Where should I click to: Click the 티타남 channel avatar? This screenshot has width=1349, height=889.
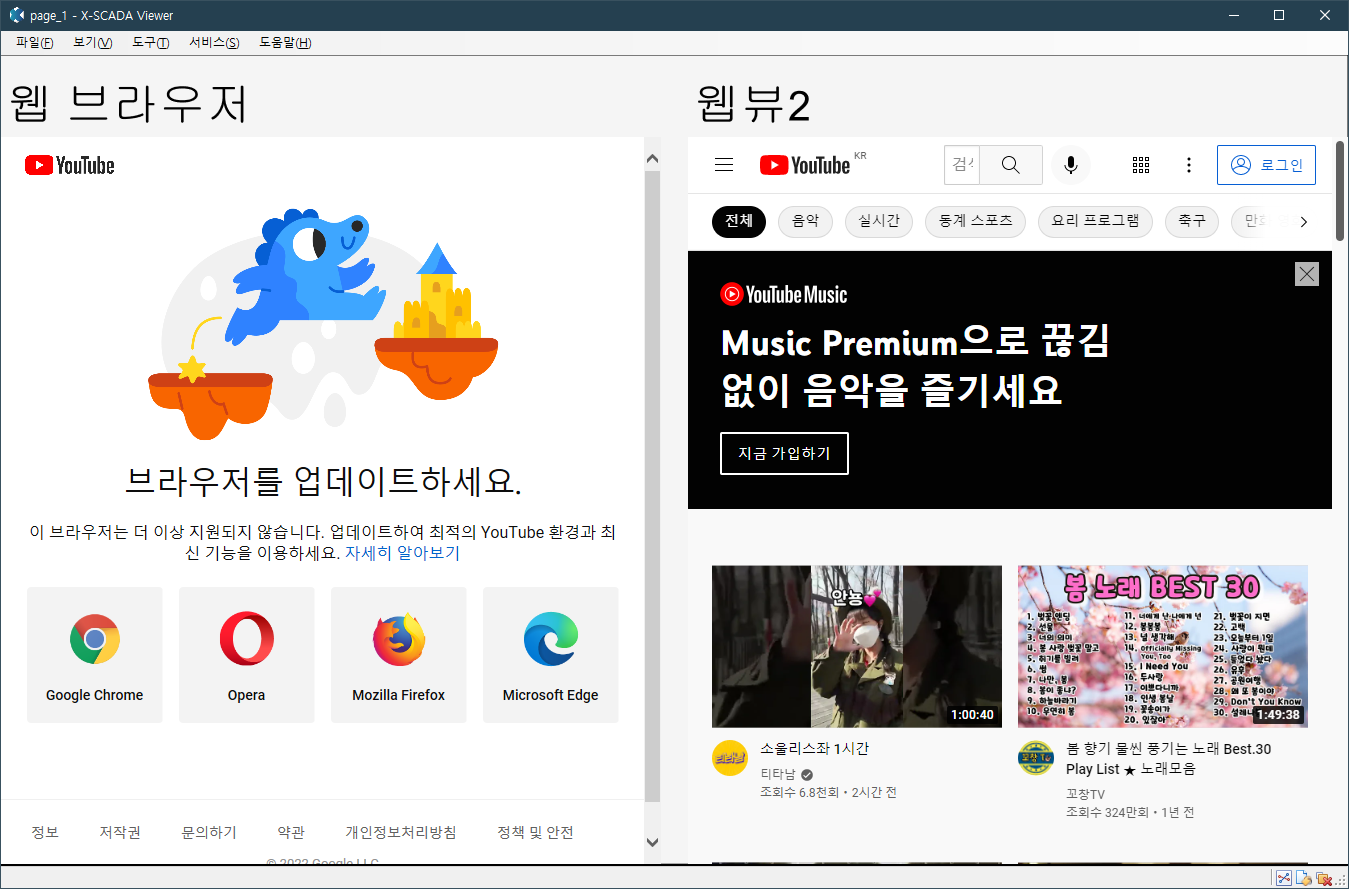click(x=729, y=758)
